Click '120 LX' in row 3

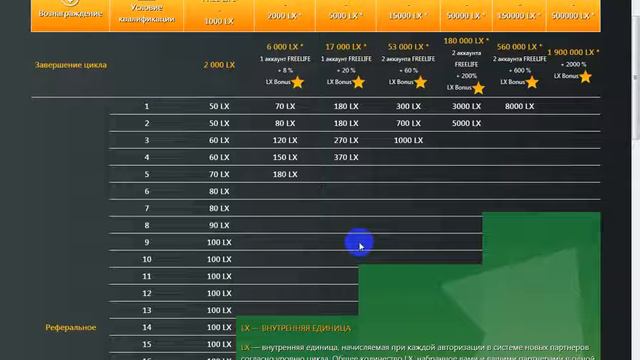pyautogui.click(x=284, y=140)
